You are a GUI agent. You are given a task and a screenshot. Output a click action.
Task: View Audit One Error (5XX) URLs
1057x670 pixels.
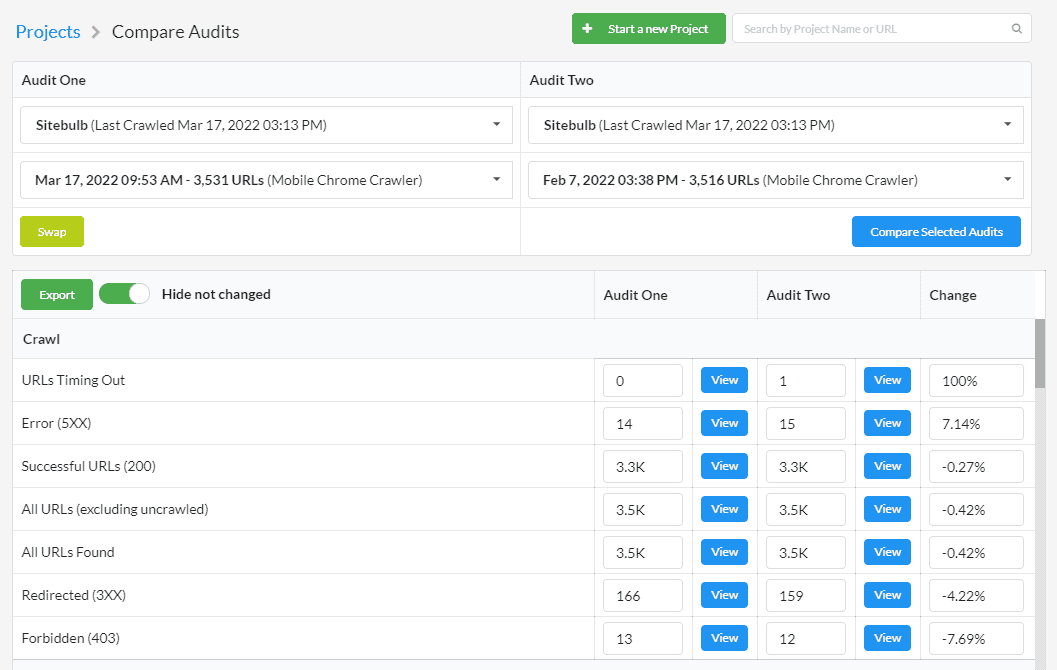point(725,423)
